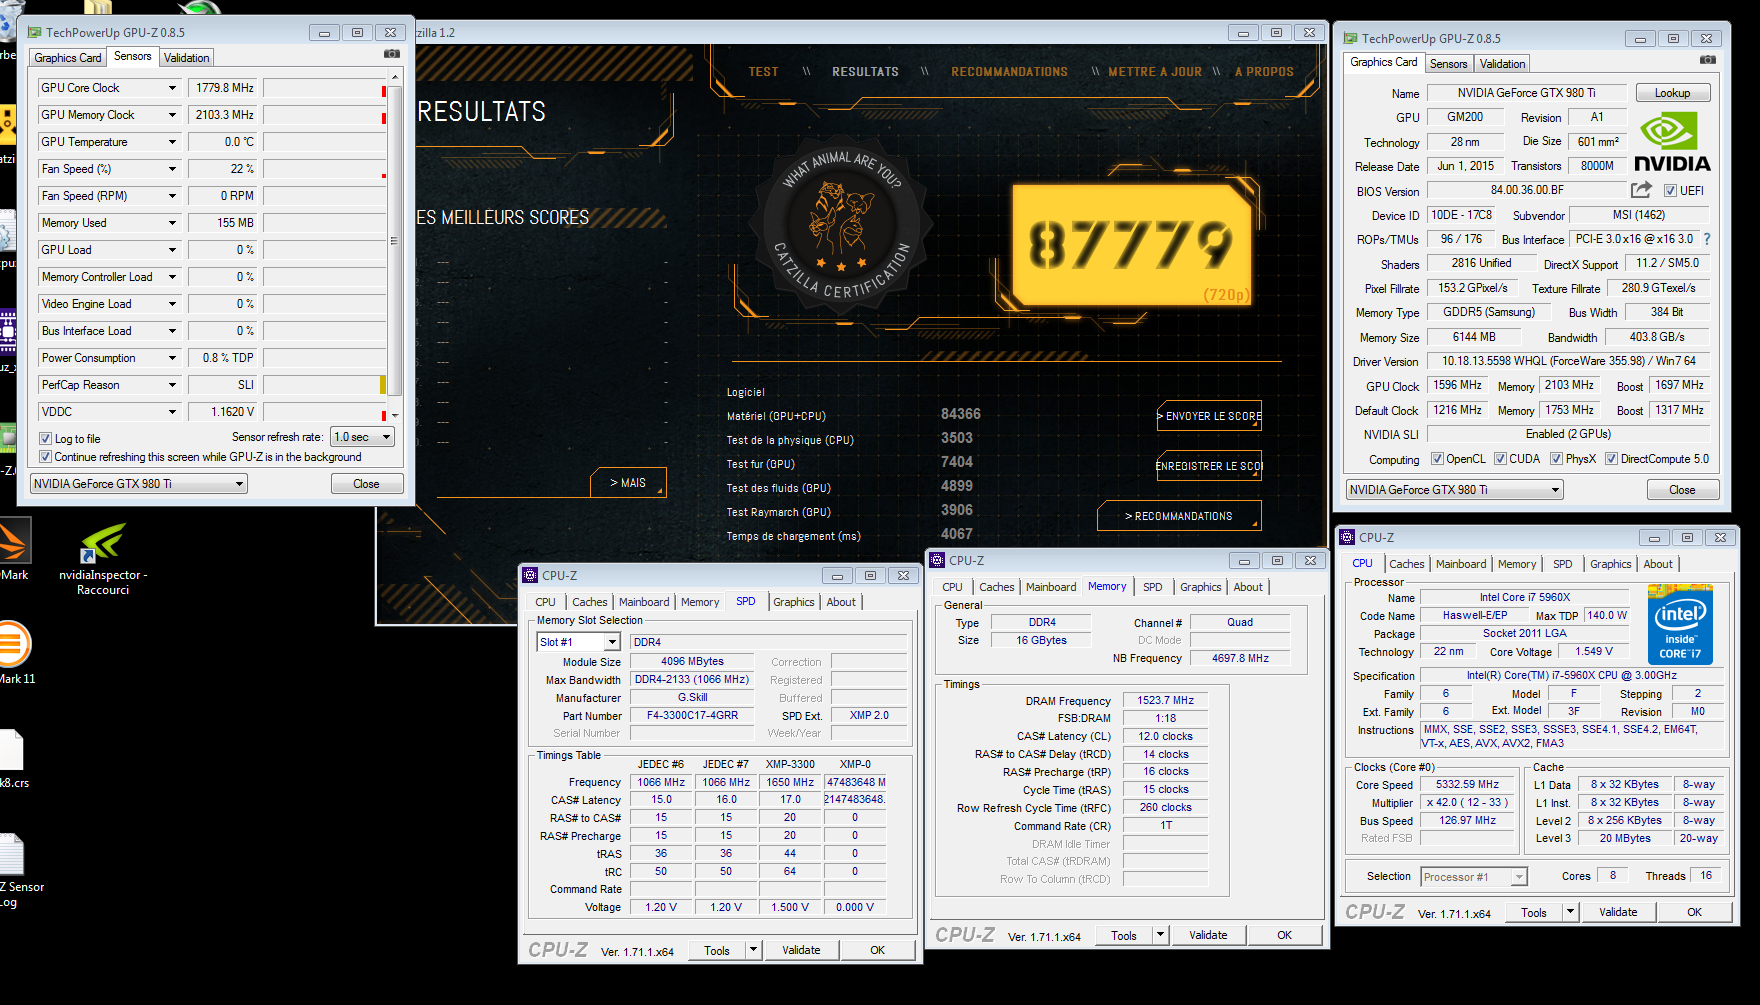Click the question mark next to Bus Interface
The image size is (1760, 1005).
(1706, 239)
